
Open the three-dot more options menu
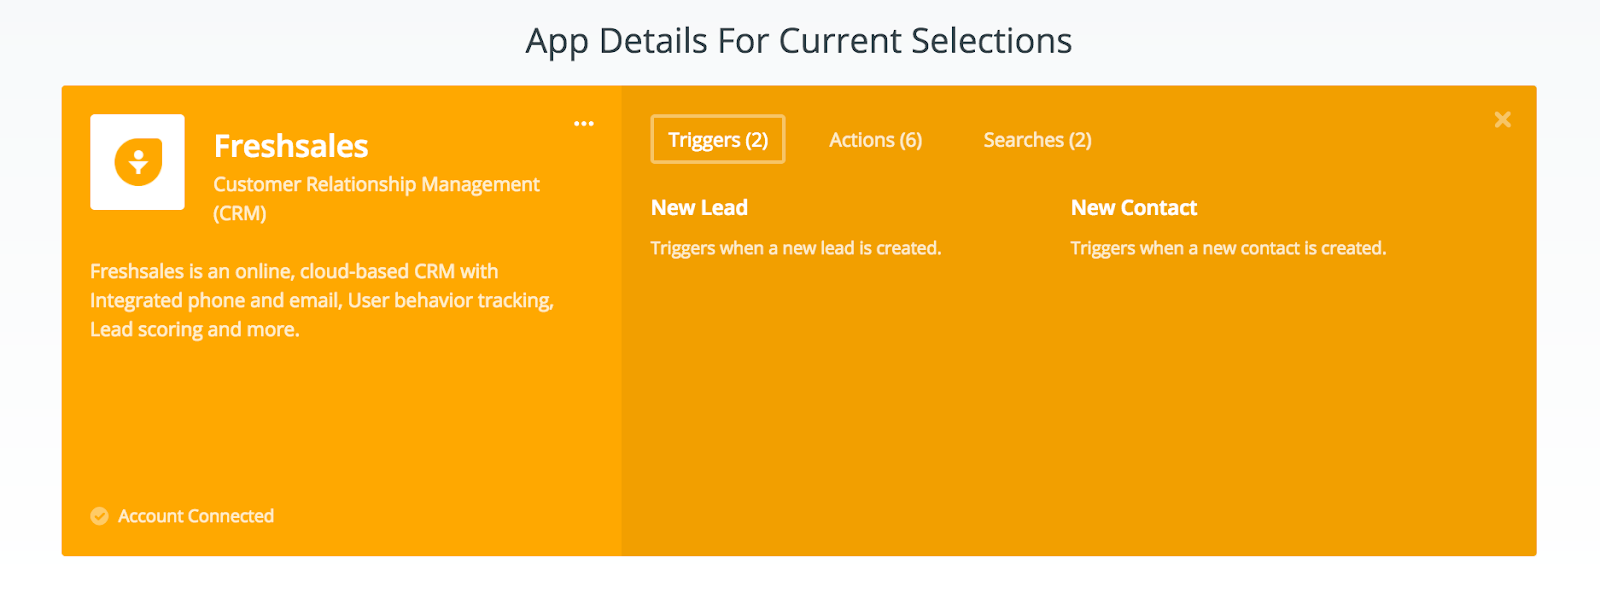coord(584,124)
